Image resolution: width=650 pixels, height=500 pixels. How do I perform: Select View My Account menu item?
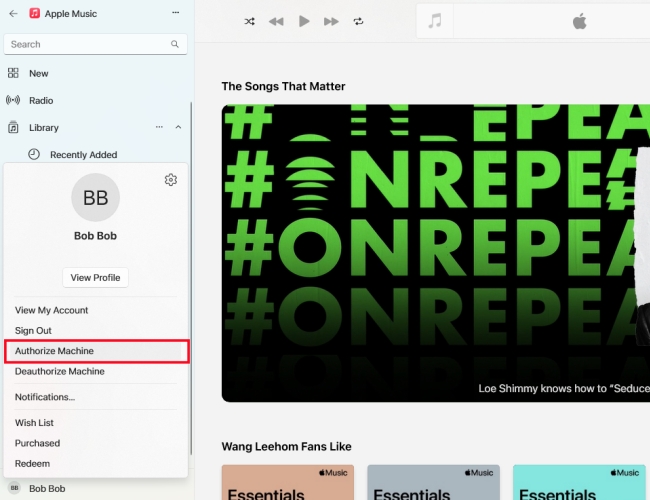(x=51, y=310)
